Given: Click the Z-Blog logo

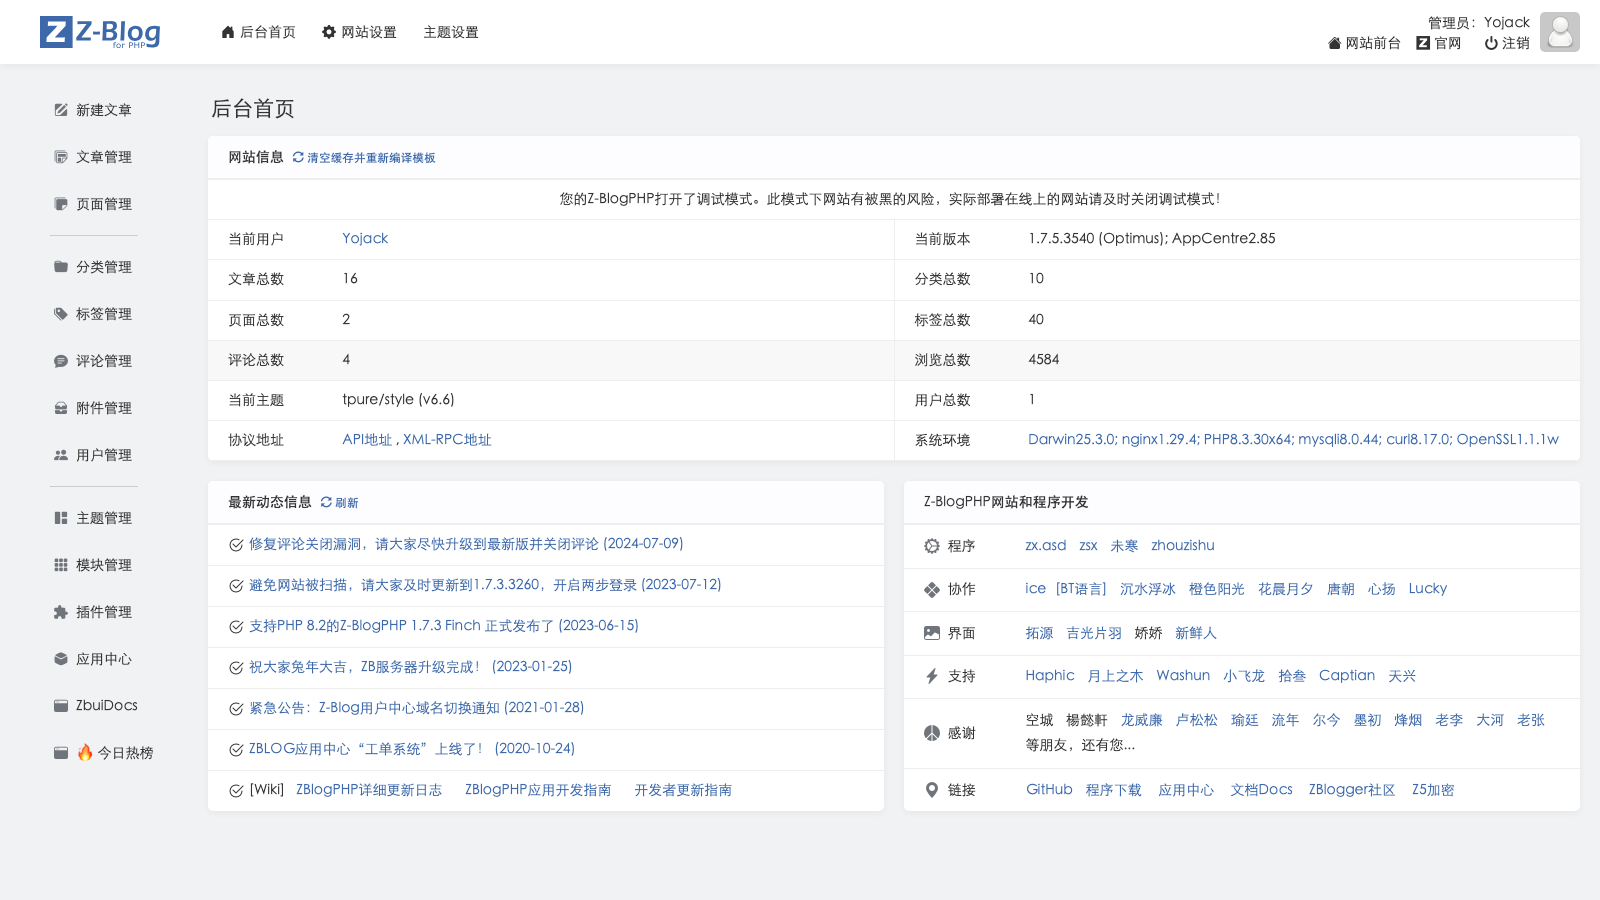Looking at the screenshot, I should (x=100, y=32).
